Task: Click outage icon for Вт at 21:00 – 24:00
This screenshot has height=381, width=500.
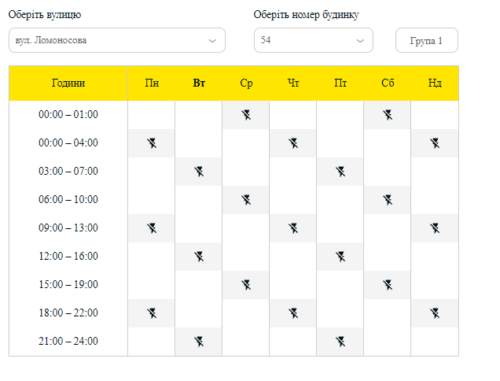Action: pos(199,342)
